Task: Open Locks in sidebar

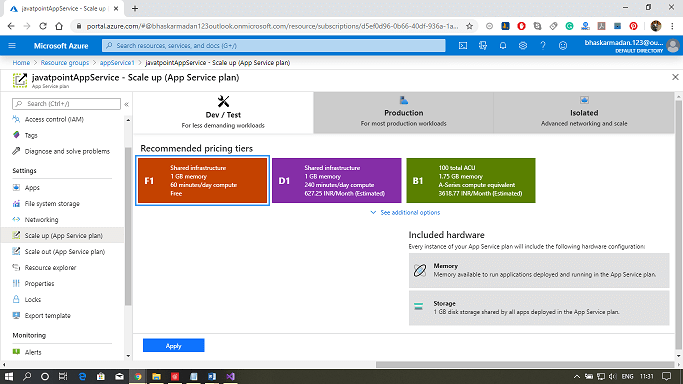Action: point(33,300)
